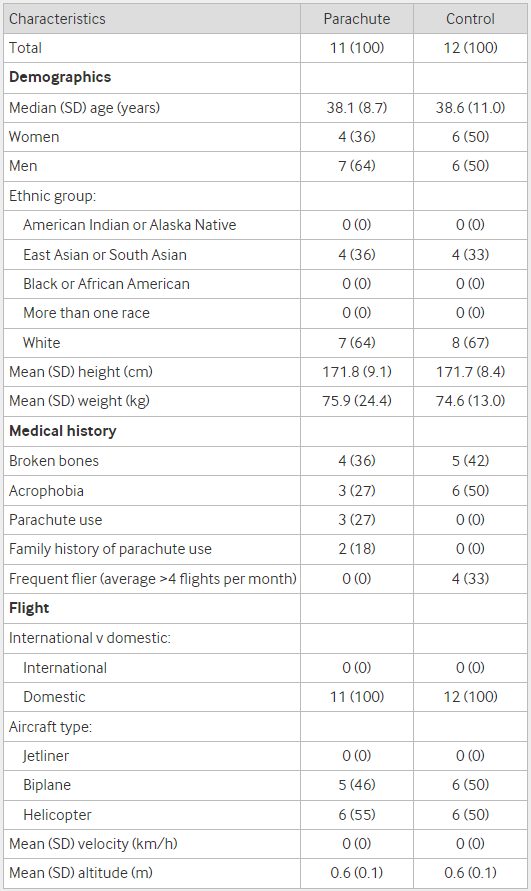This screenshot has height=891, width=531.
Task: Click Control value for Acrophobia
Action: [470, 490]
